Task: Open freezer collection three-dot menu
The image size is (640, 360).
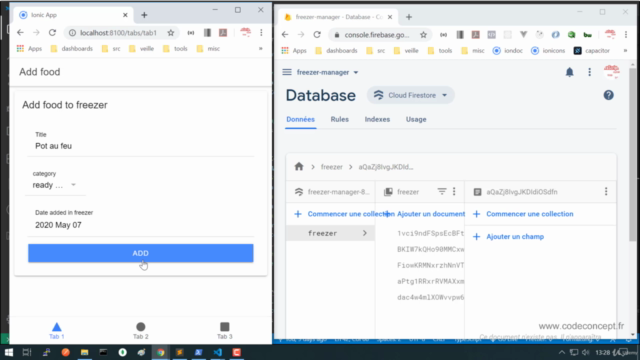Action: pyautogui.click(x=454, y=191)
